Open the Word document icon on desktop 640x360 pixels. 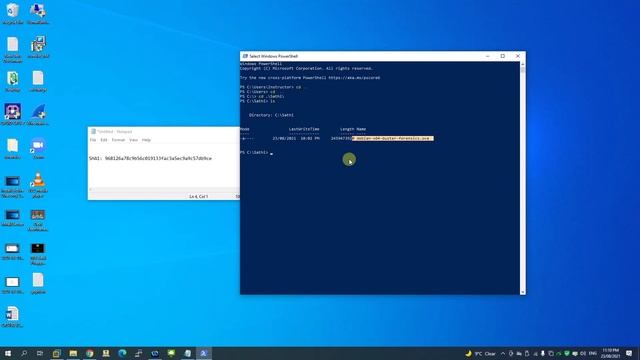(12, 317)
